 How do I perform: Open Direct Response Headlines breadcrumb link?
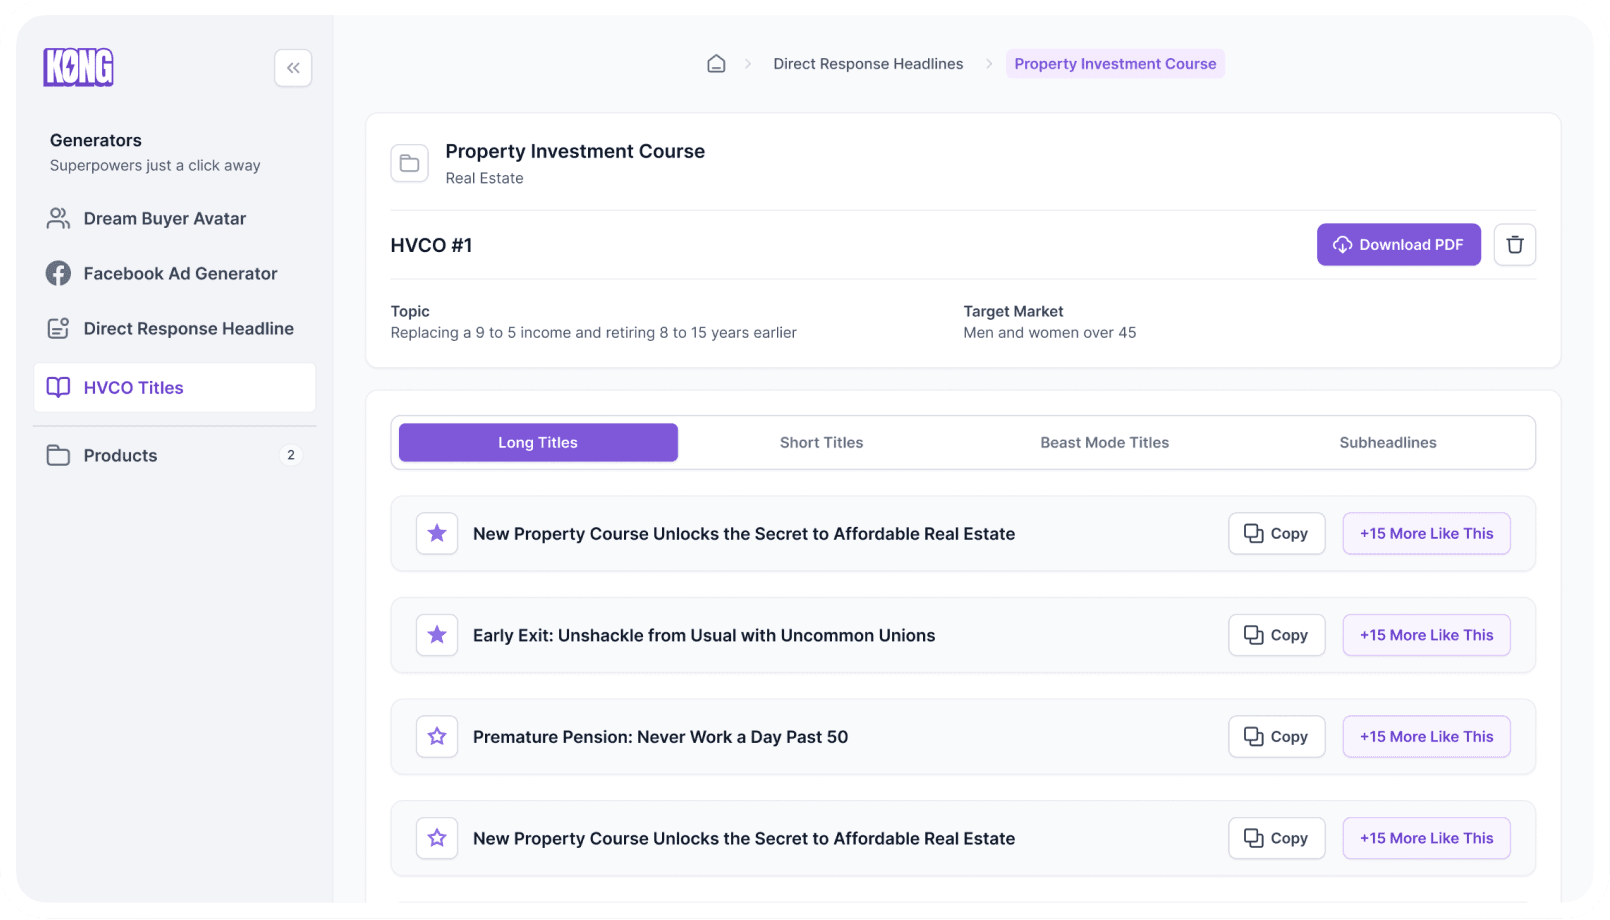click(868, 64)
